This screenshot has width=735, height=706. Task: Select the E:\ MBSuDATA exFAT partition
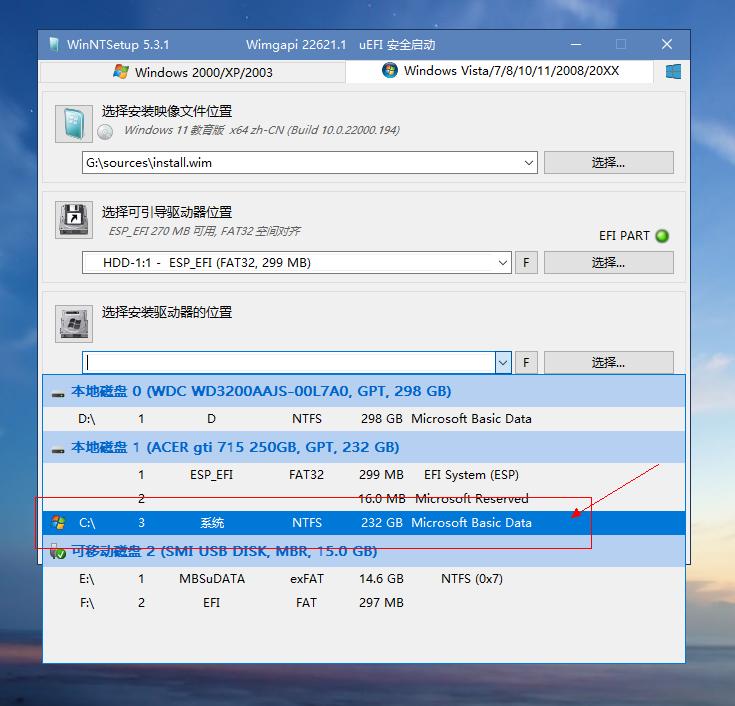300,579
